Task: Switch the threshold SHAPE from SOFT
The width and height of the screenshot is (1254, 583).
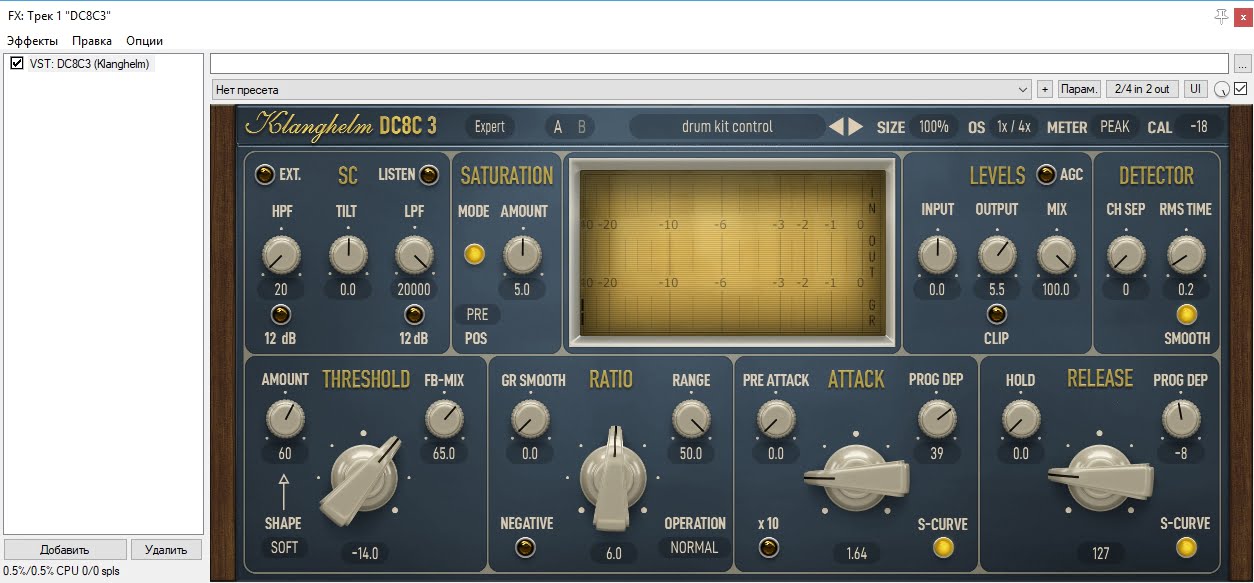Action: click(284, 547)
